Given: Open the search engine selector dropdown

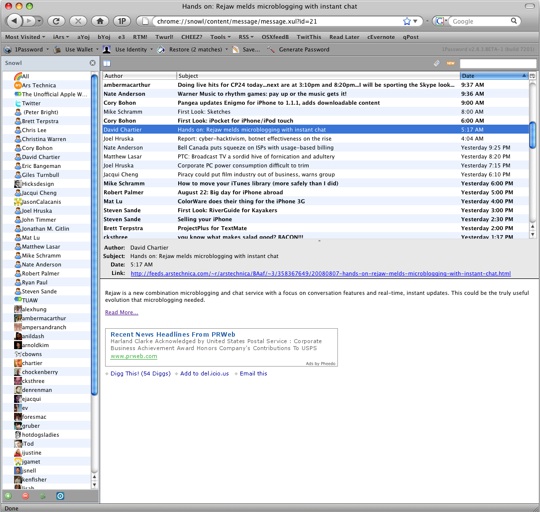Looking at the screenshot, I should pyautogui.click(x=441, y=21).
